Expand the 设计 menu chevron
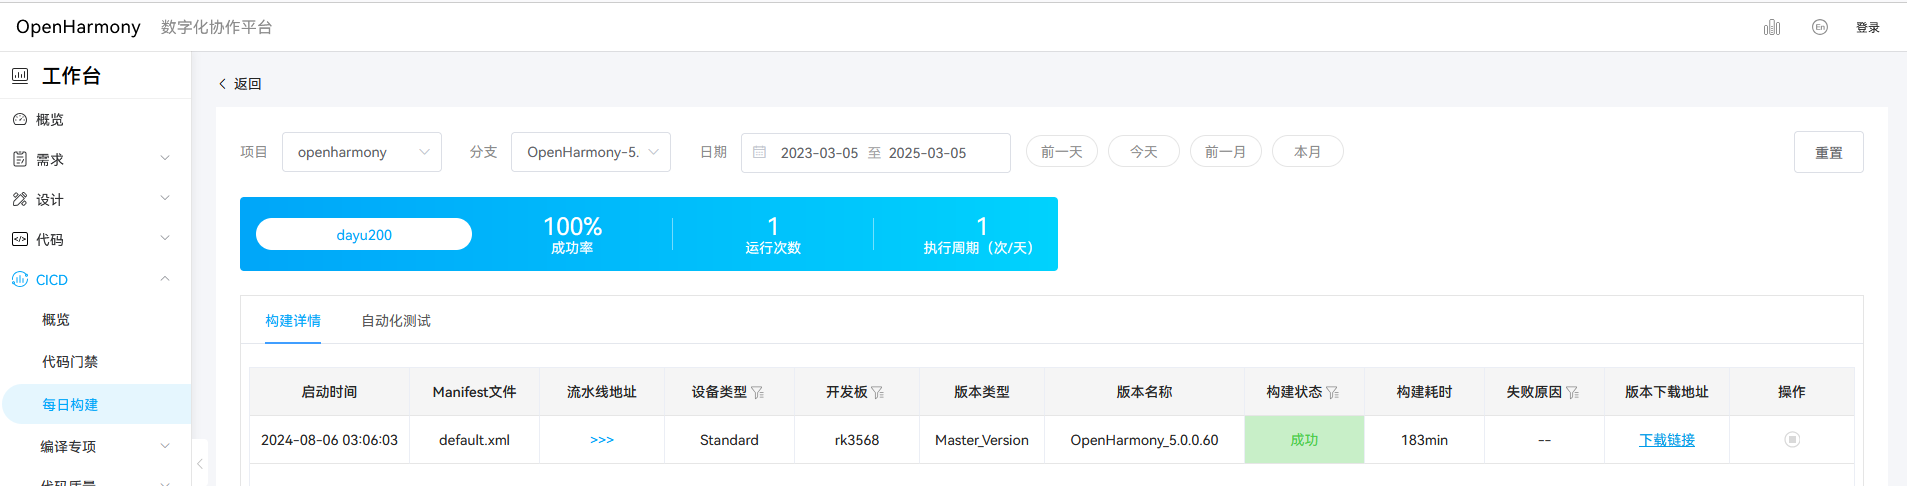The height and width of the screenshot is (486, 1907). click(x=165, y=198)
